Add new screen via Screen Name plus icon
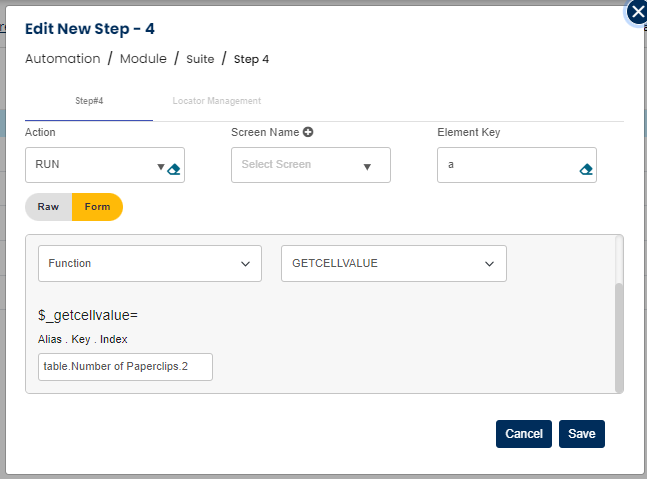The image size is (647, 479). (308, 132)
